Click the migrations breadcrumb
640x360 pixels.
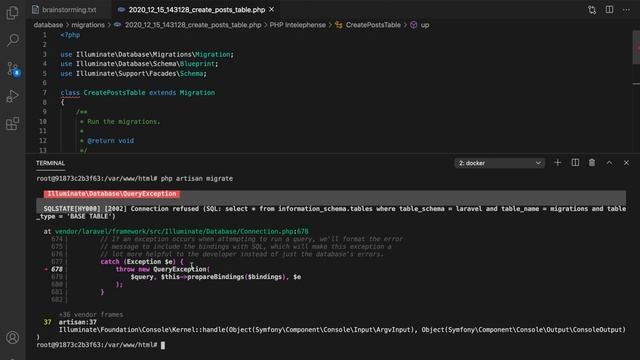pyautogui.click(x=88, y=25)
